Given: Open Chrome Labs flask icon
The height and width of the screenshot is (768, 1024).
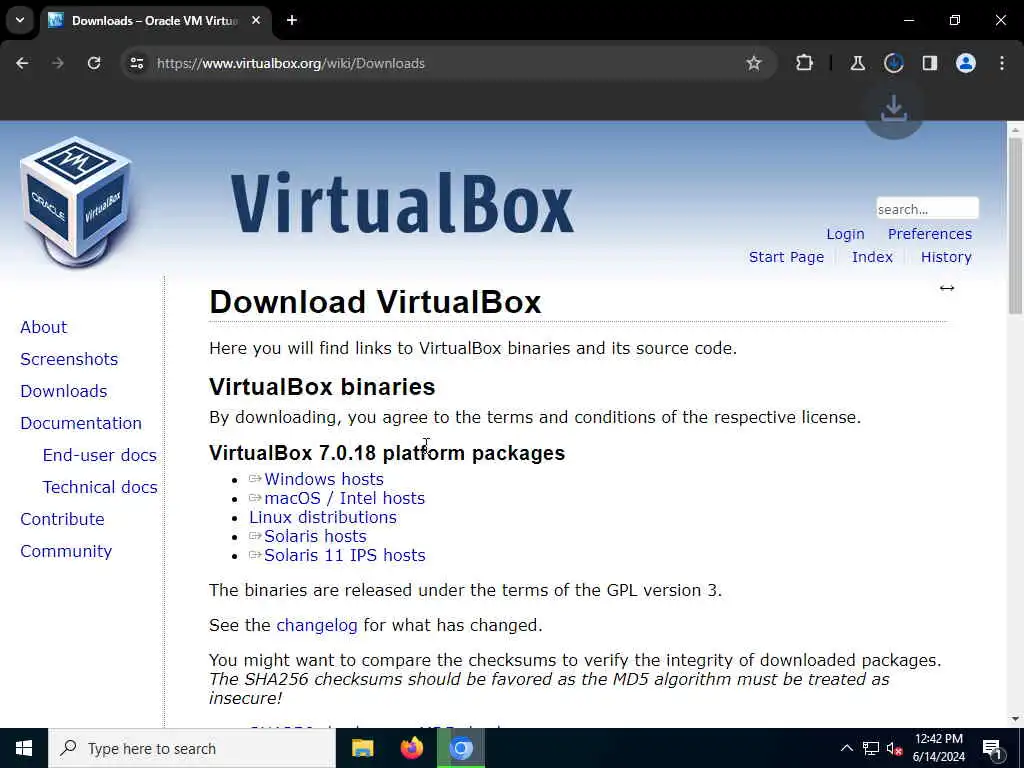Looking at the screenshot, I should (857, 63).
